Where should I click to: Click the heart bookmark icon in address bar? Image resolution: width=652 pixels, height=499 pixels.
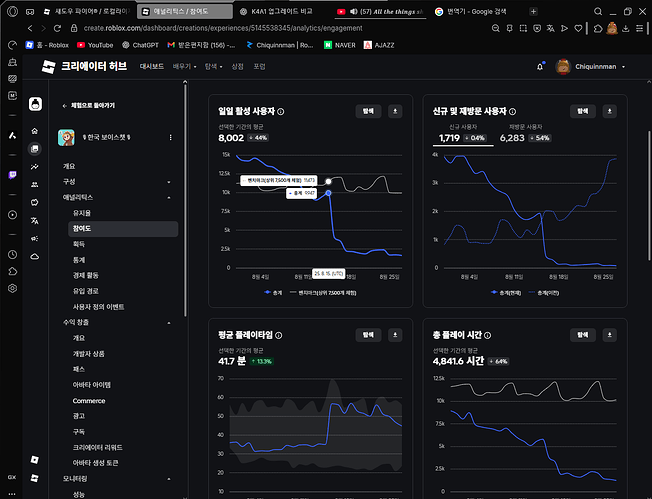[x=578, y=28]
